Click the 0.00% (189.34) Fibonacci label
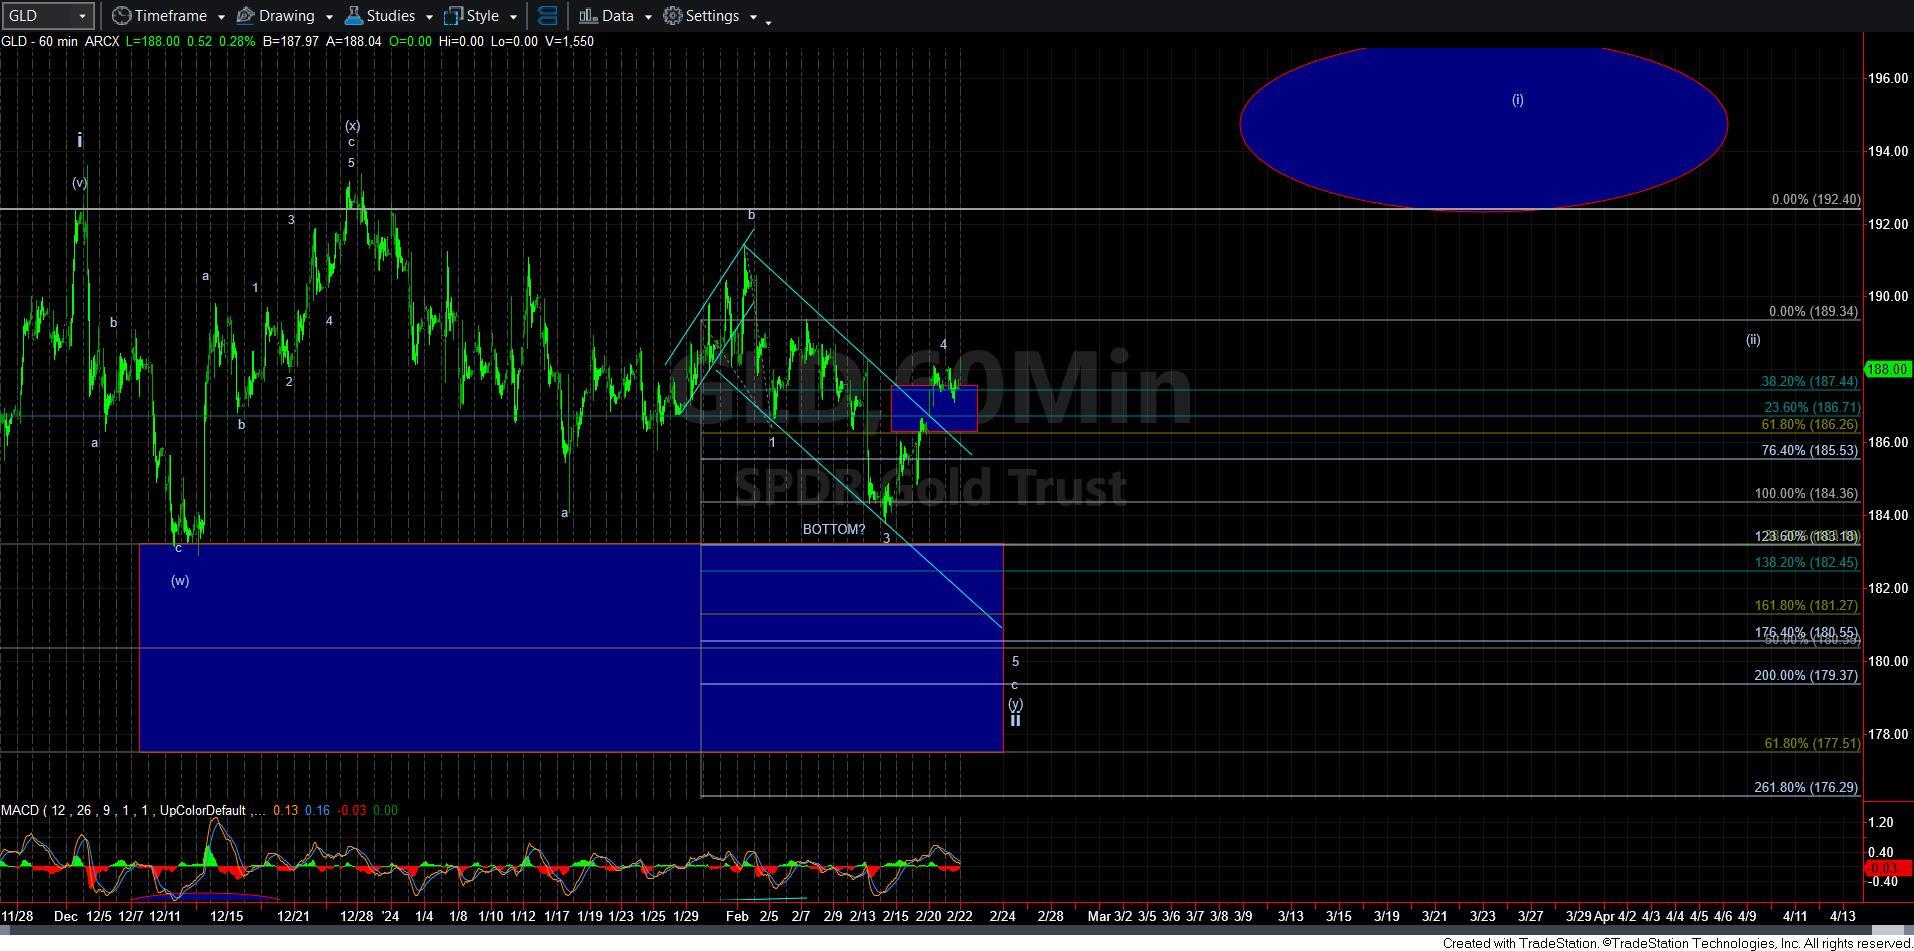 point(1813,312)
